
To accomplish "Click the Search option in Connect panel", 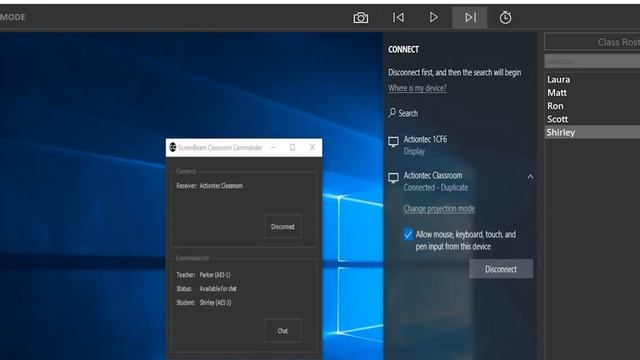I will pyautogui.click(x=403, y=113).
